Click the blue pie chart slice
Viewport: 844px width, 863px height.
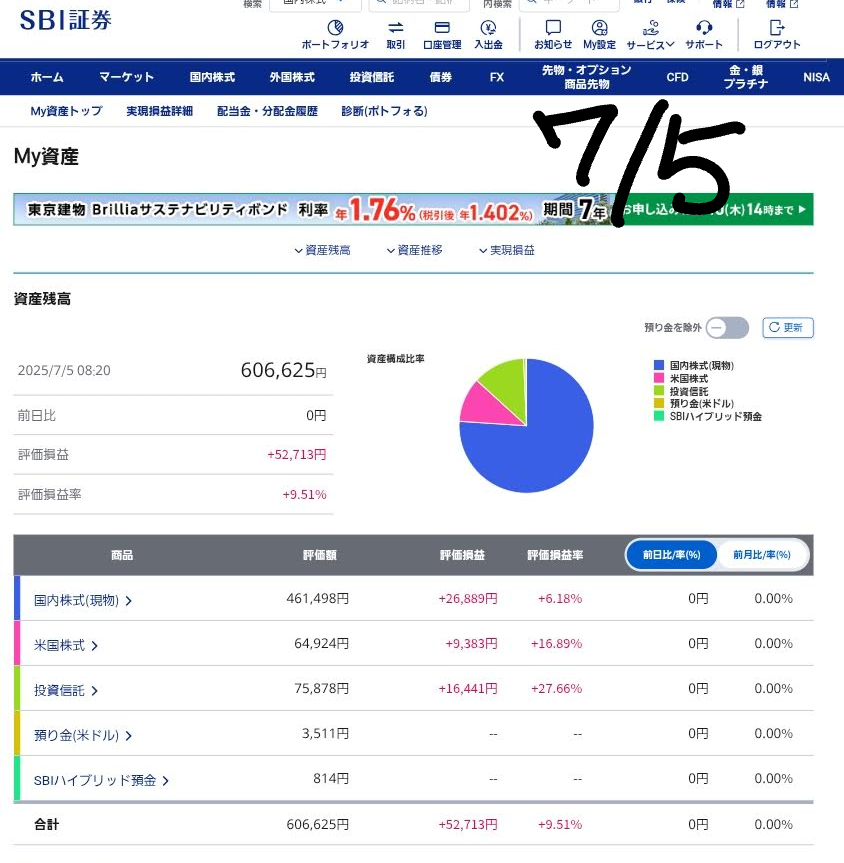tap(545, 446)
